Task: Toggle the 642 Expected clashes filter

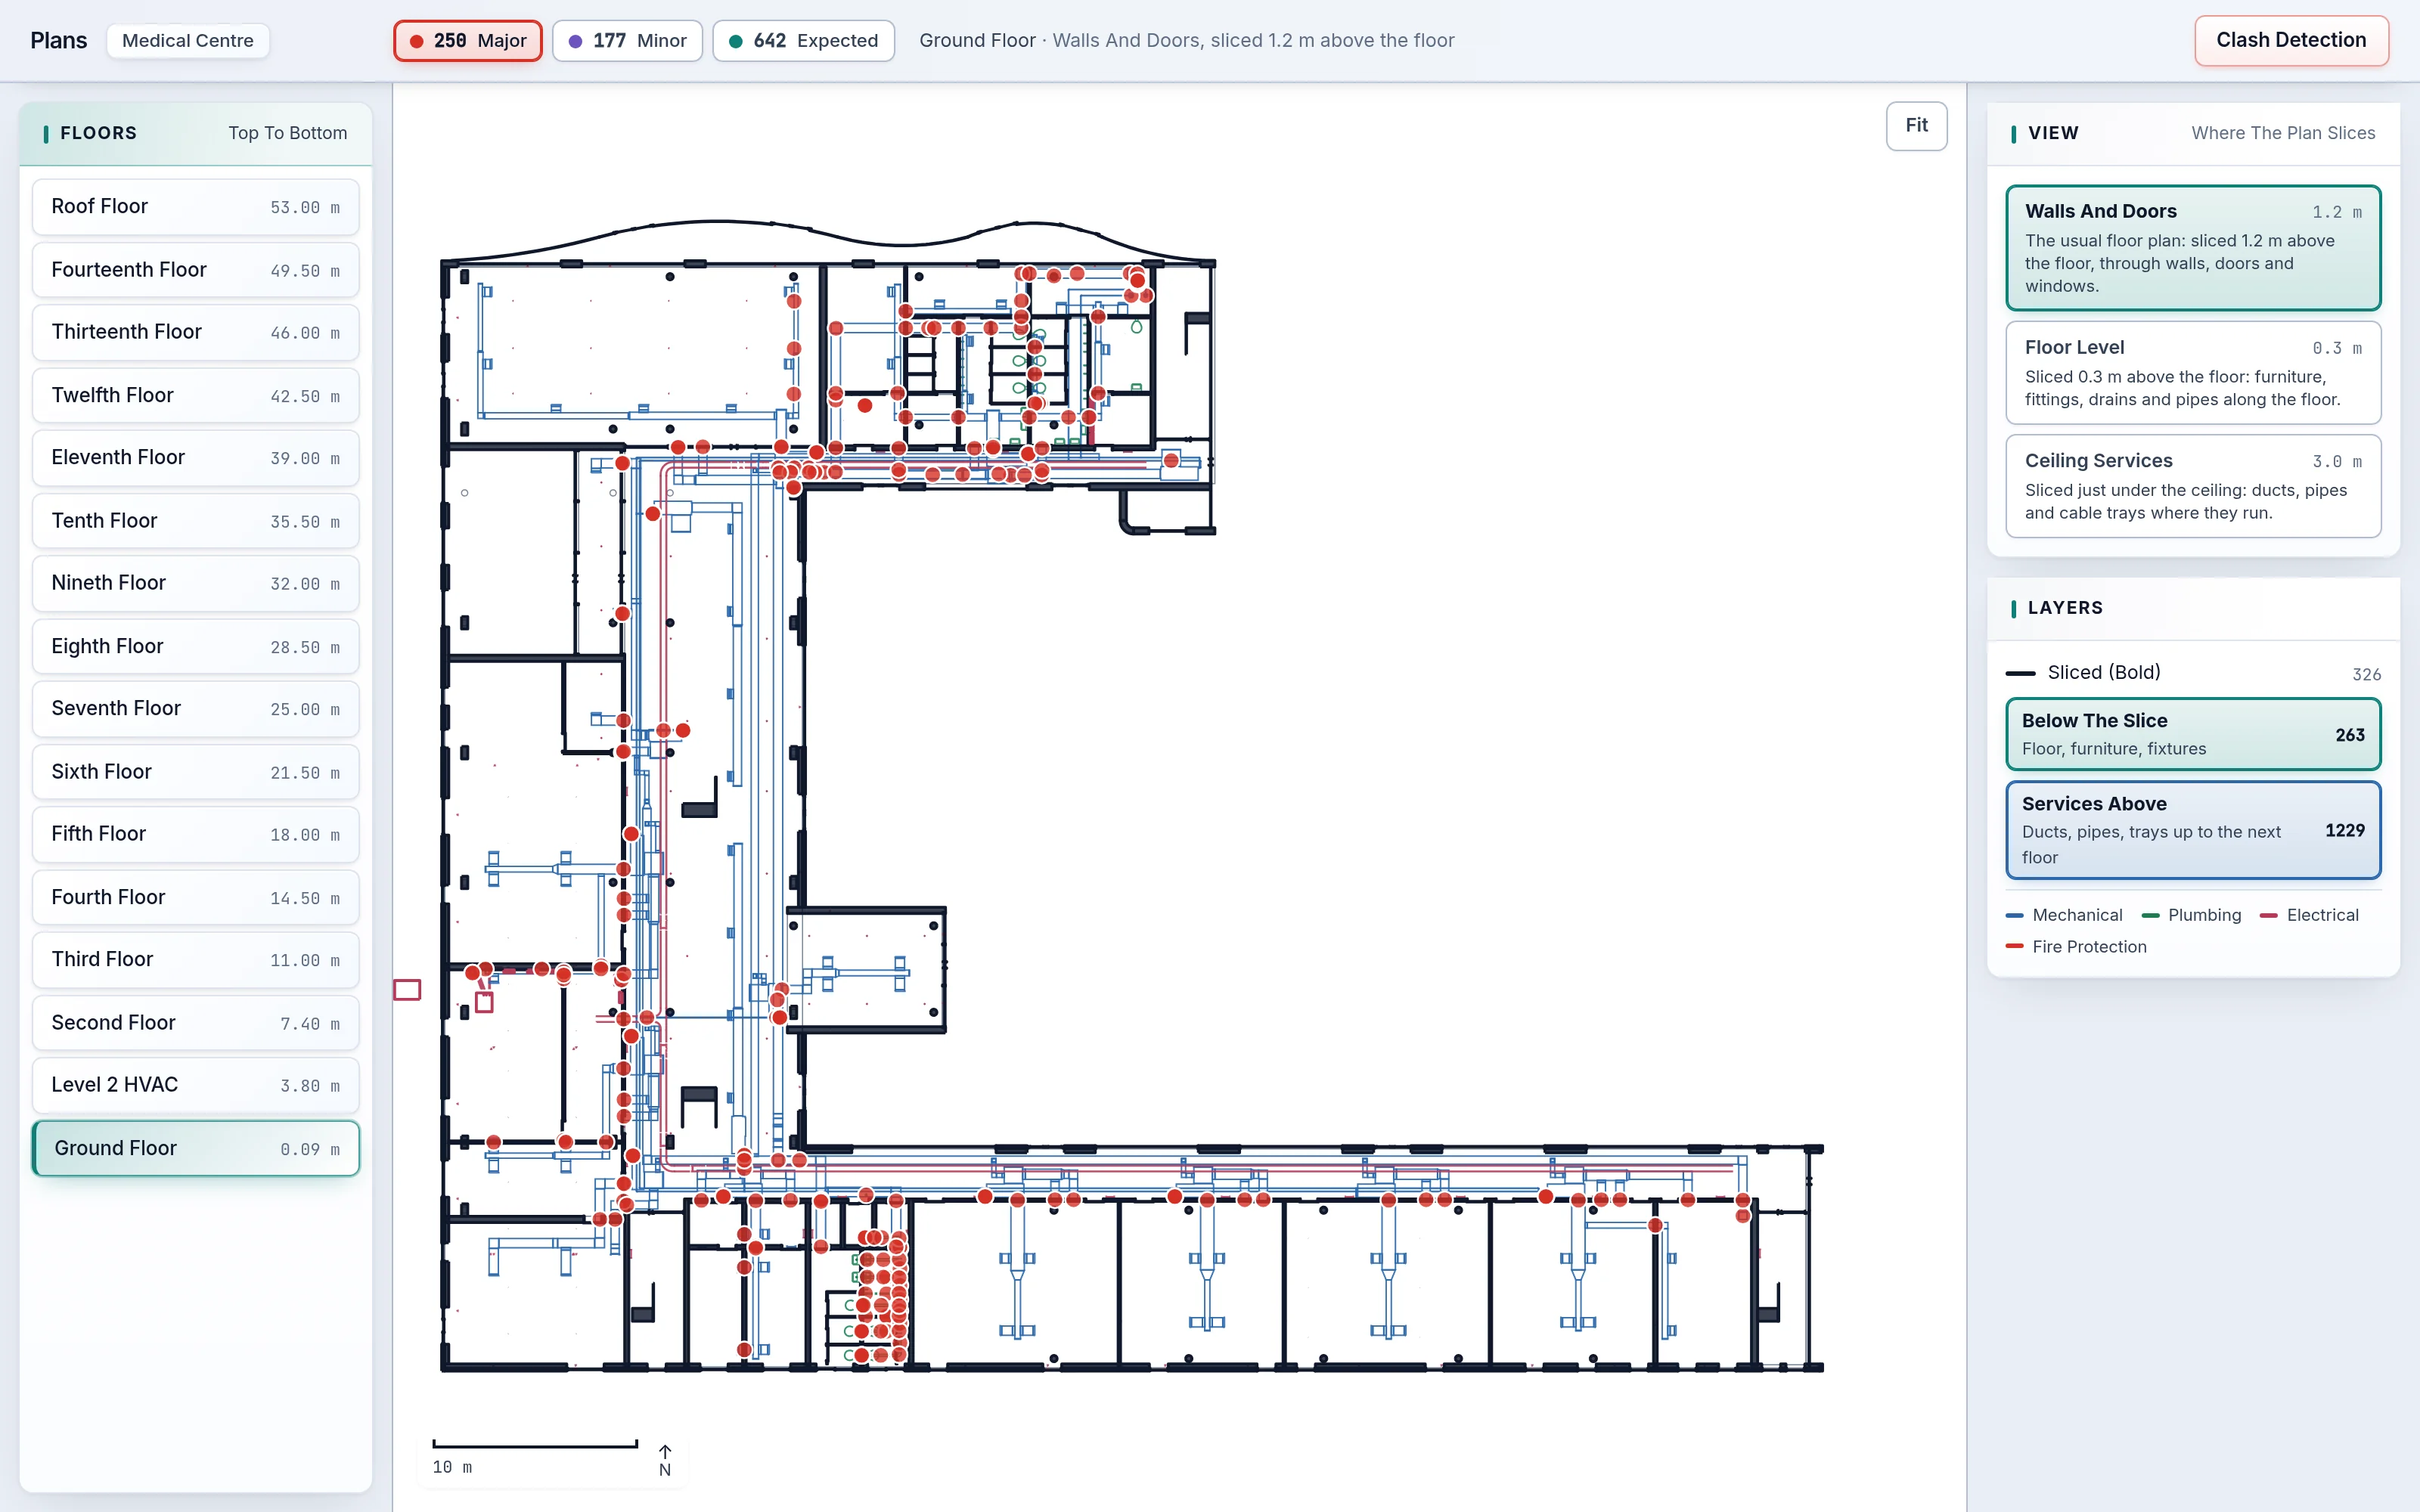Action: (803, 41)
